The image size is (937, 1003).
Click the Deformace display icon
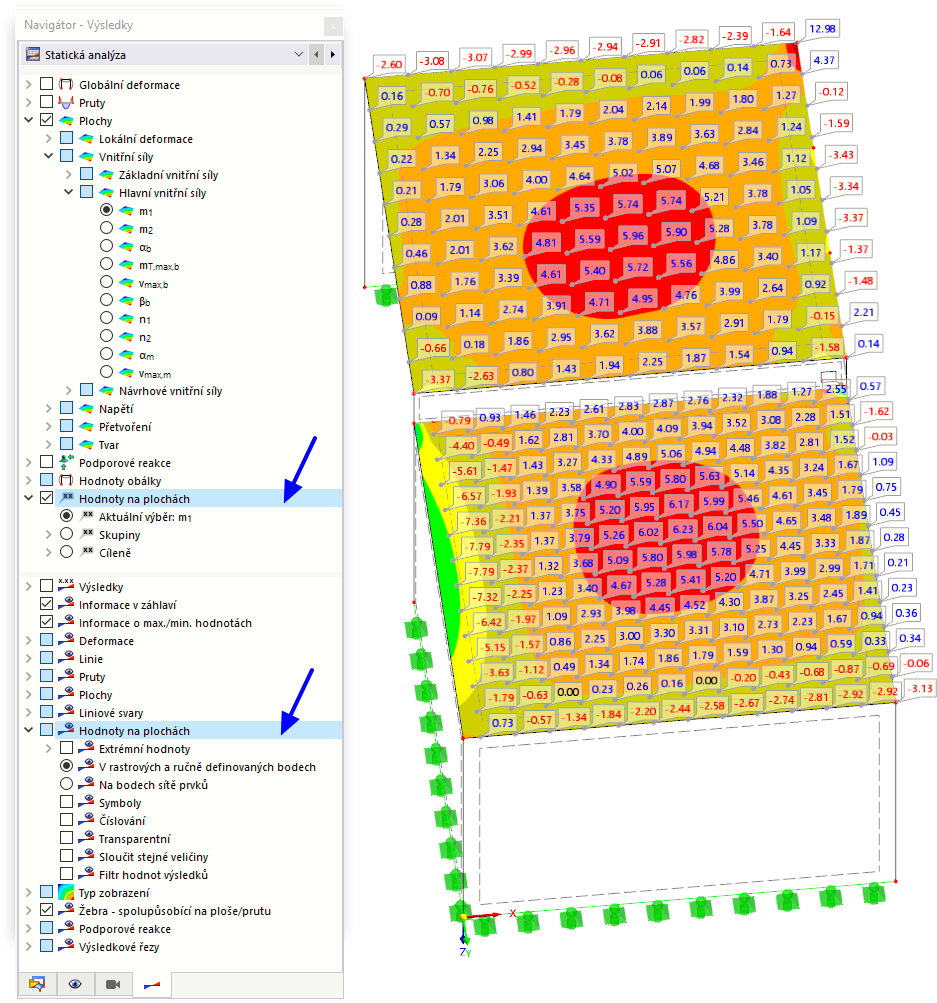click(x=66, y=640)
